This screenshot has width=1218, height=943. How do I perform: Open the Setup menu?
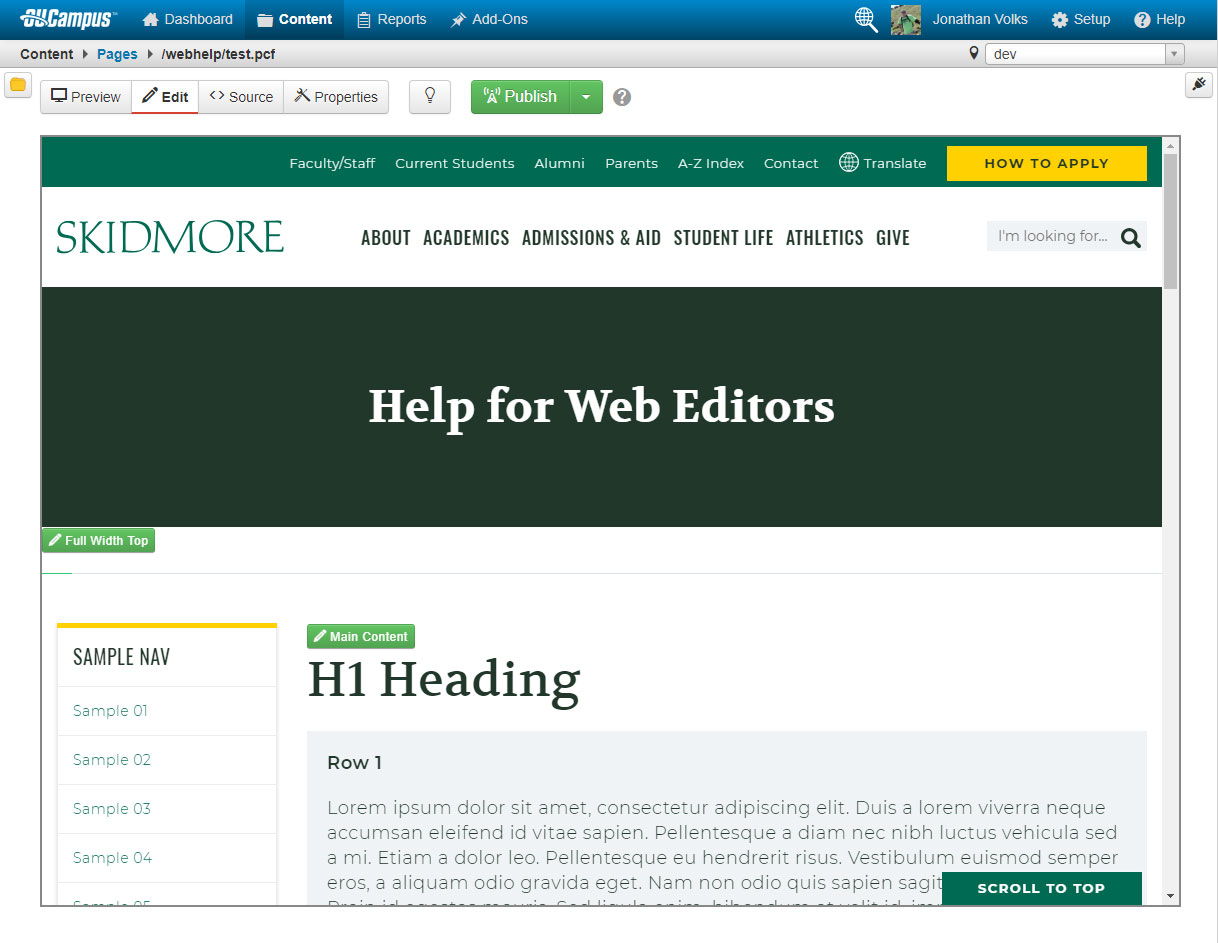coord(1081,19)
